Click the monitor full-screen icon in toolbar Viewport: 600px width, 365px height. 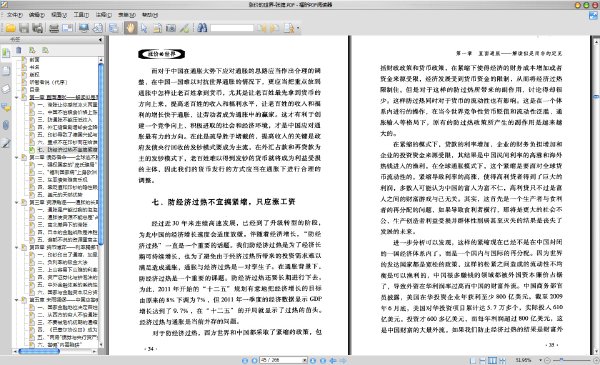point(83,28)
